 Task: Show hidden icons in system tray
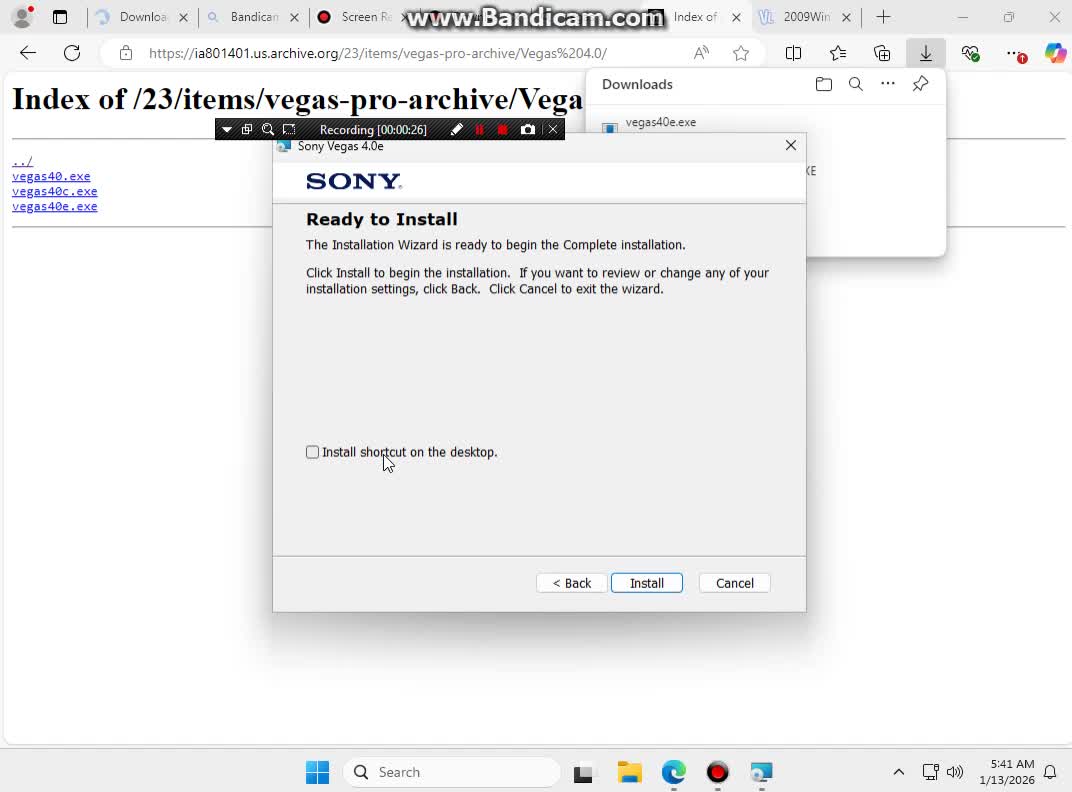point(898,772)
